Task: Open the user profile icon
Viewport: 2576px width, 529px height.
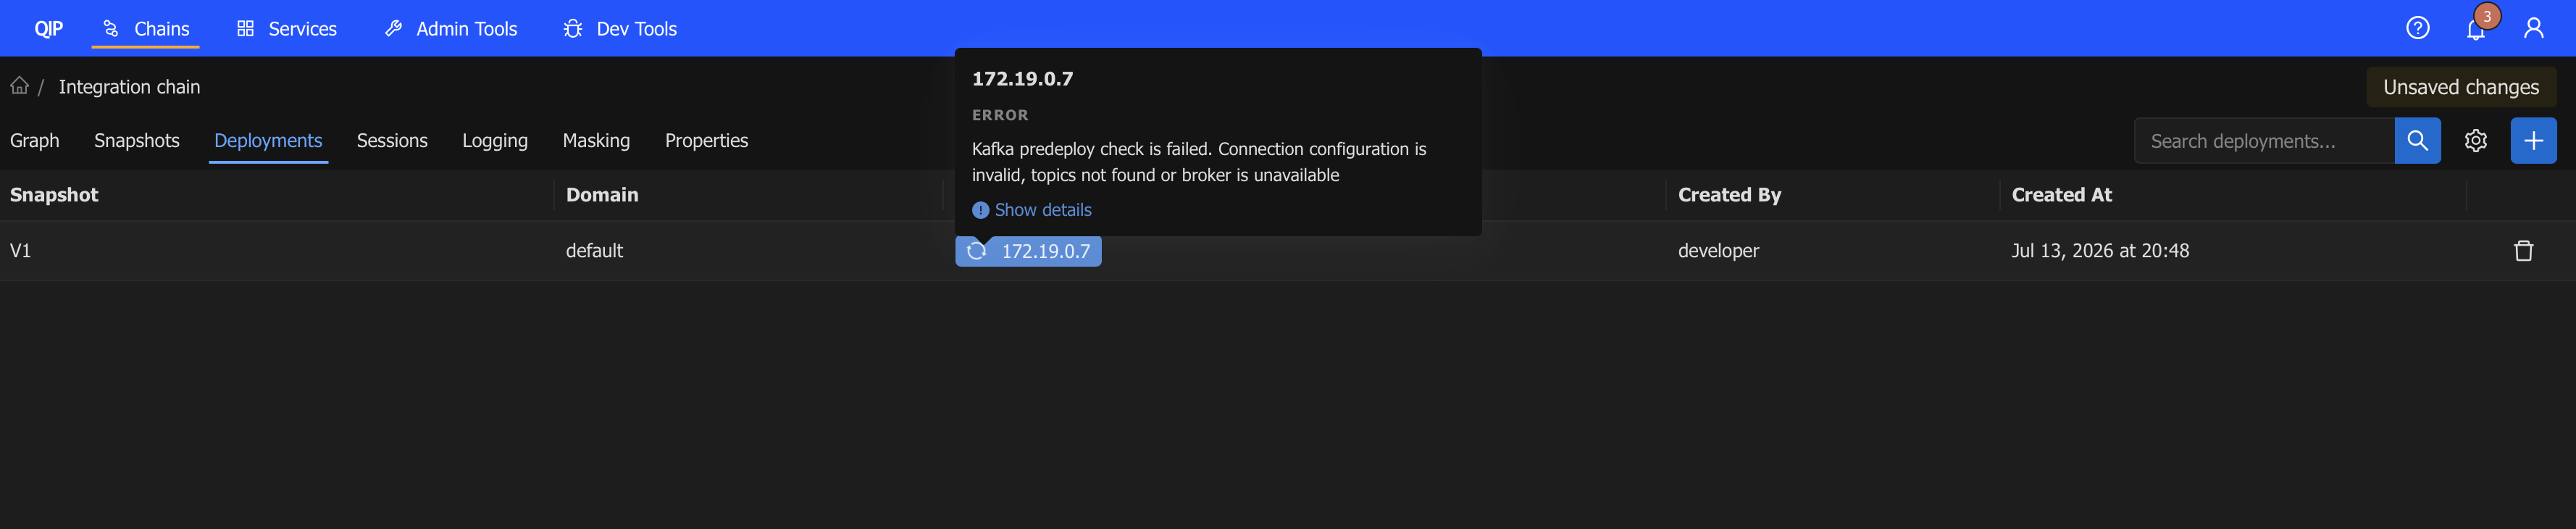Action: coord(2533,28)
